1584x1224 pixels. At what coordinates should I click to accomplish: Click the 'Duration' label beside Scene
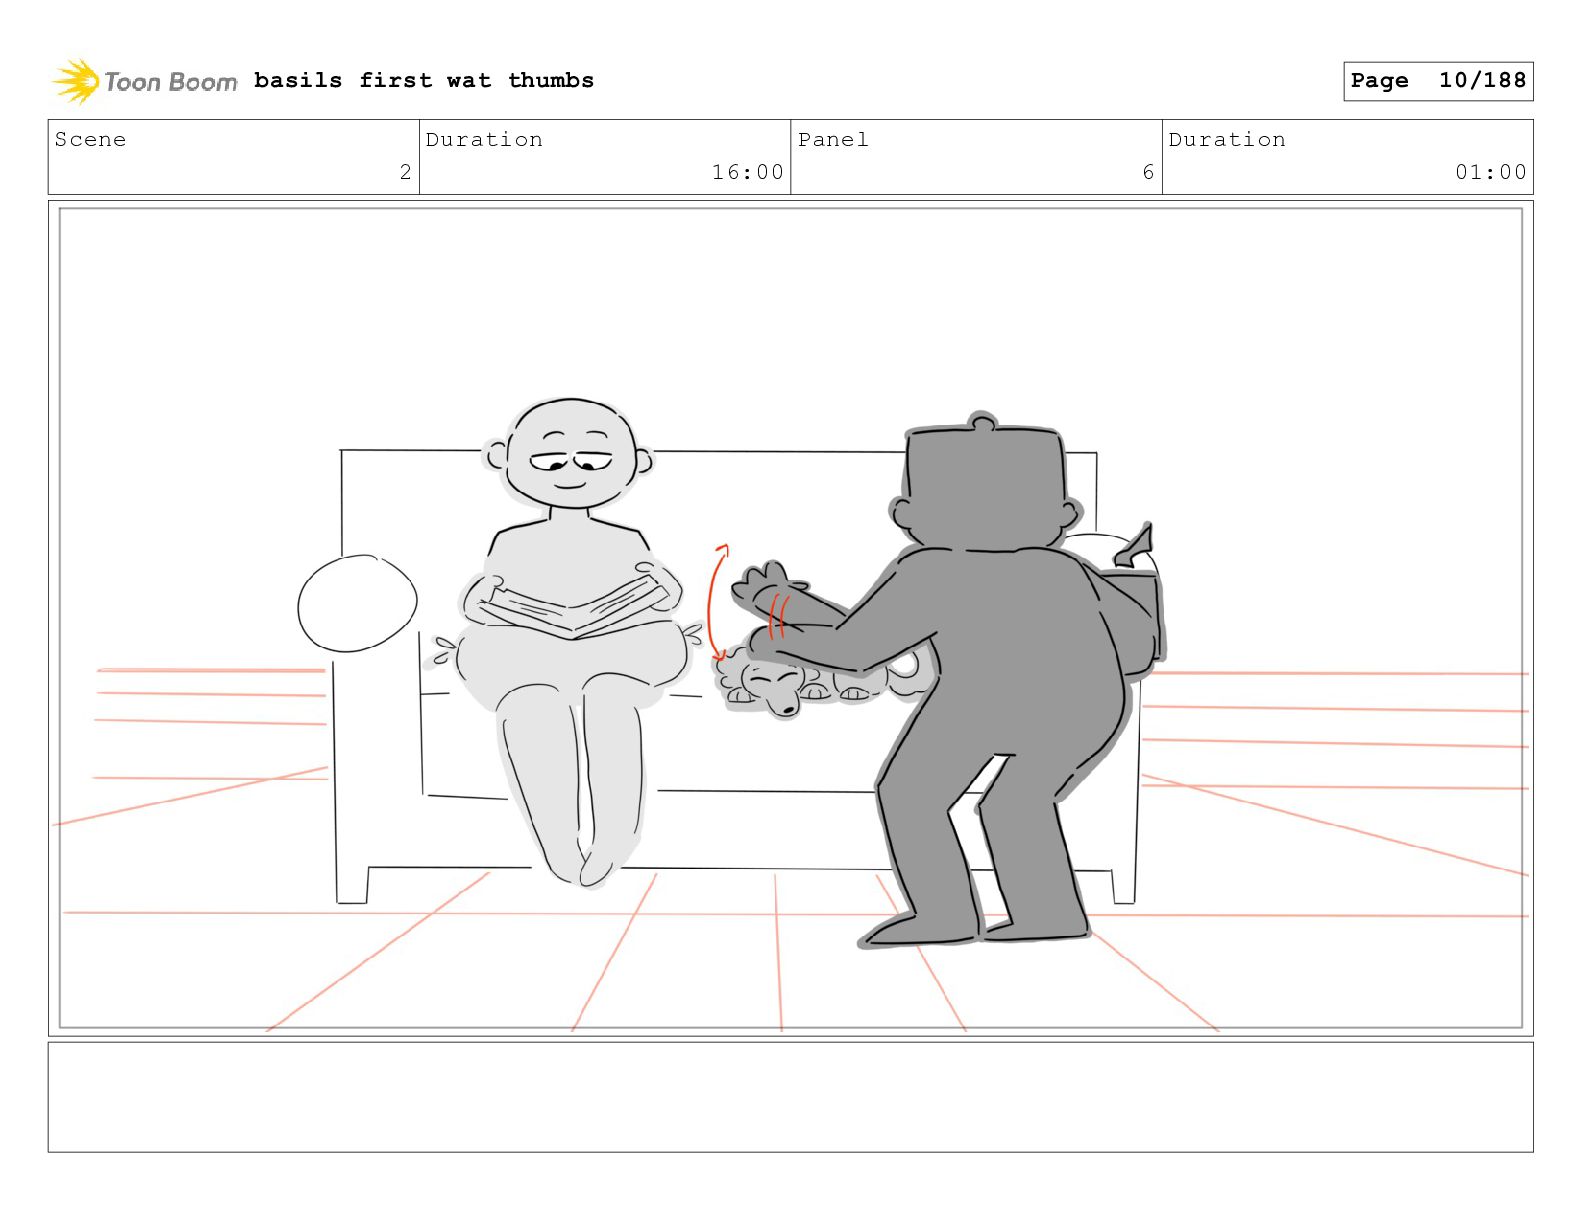point(484,139)
